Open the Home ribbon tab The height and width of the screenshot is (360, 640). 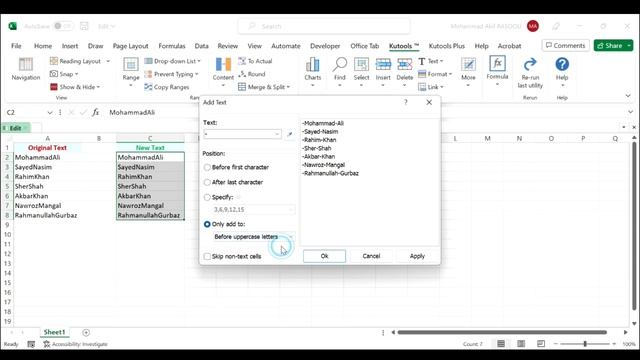(43, 46)
